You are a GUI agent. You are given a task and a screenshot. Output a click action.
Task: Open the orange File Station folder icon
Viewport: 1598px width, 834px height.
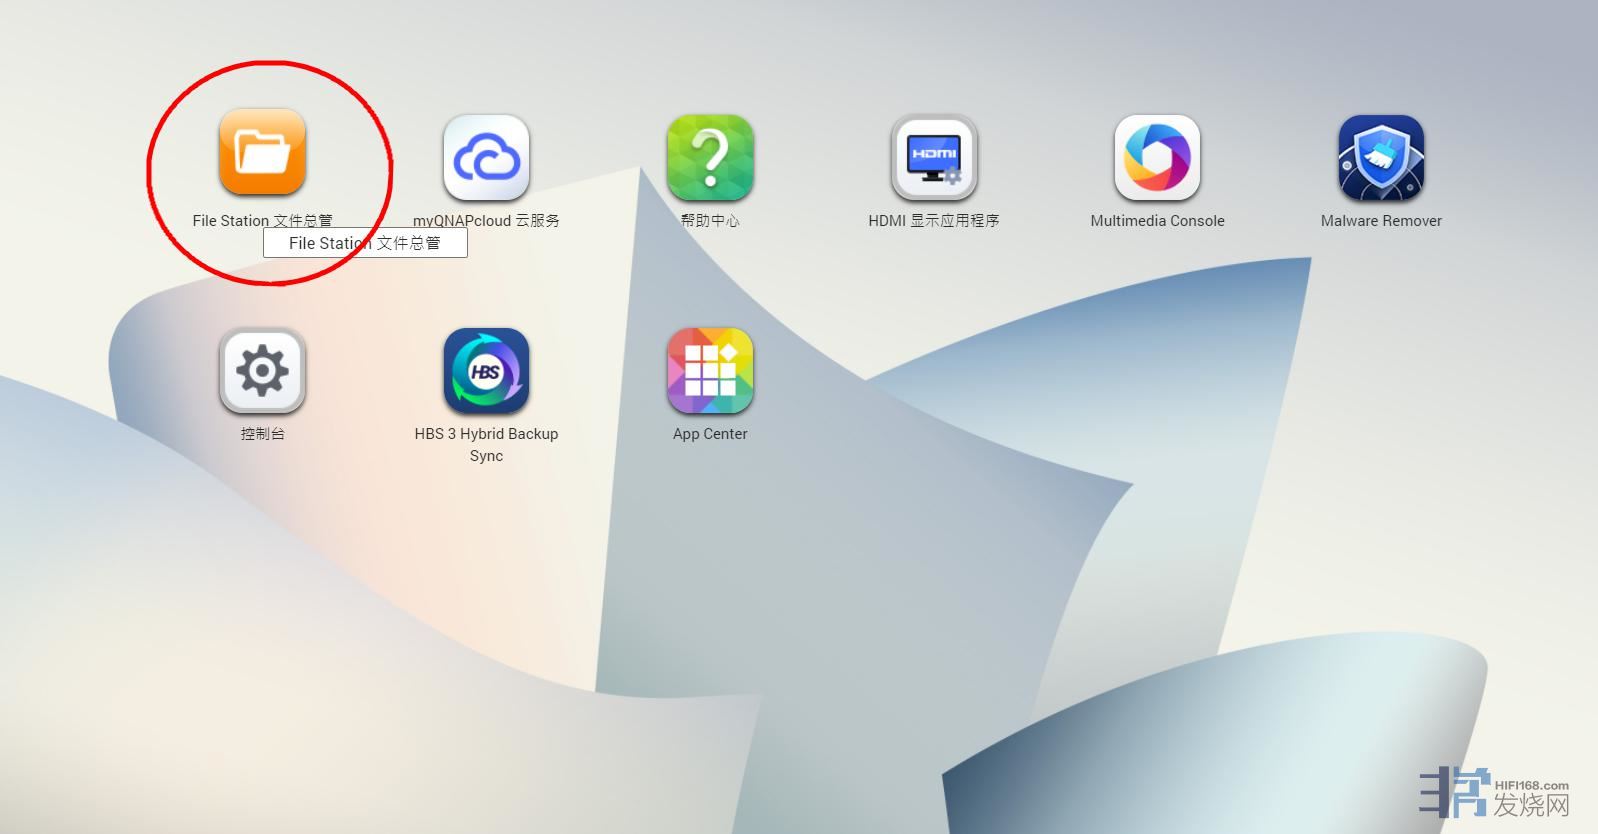tap(262, 152)
